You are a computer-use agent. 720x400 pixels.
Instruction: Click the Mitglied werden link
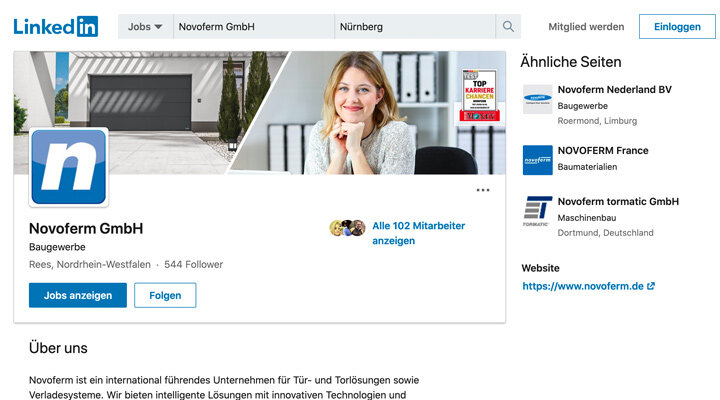(x=586, y=27)
